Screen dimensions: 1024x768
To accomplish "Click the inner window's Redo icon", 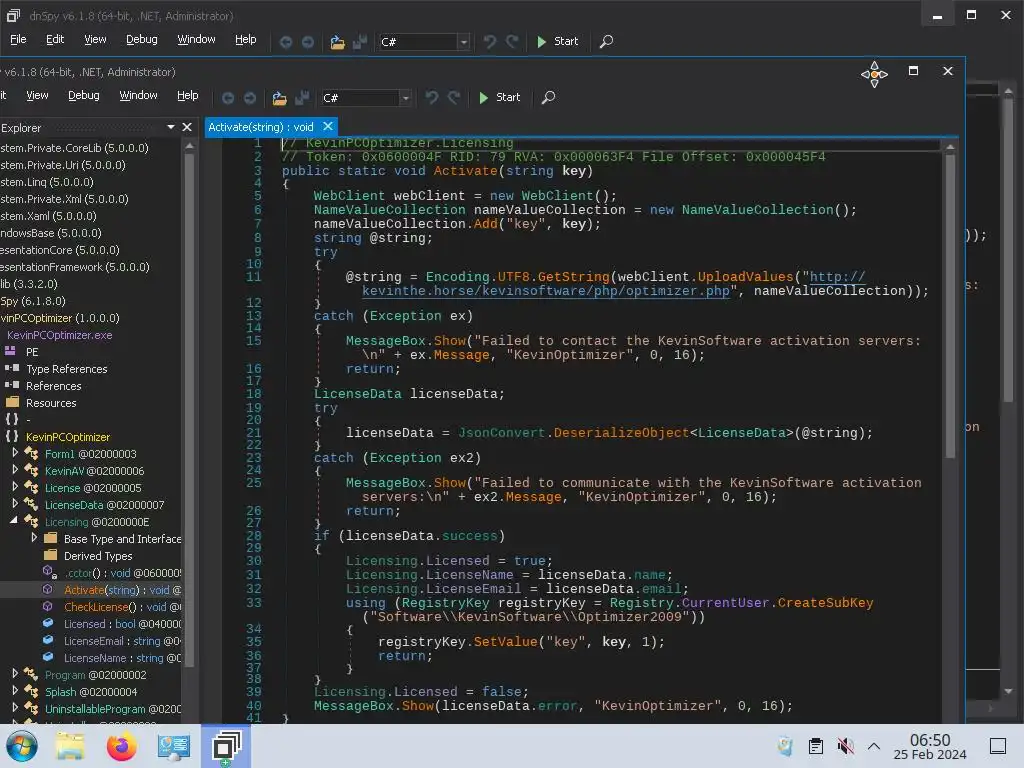I will click(x=455, y=98).
